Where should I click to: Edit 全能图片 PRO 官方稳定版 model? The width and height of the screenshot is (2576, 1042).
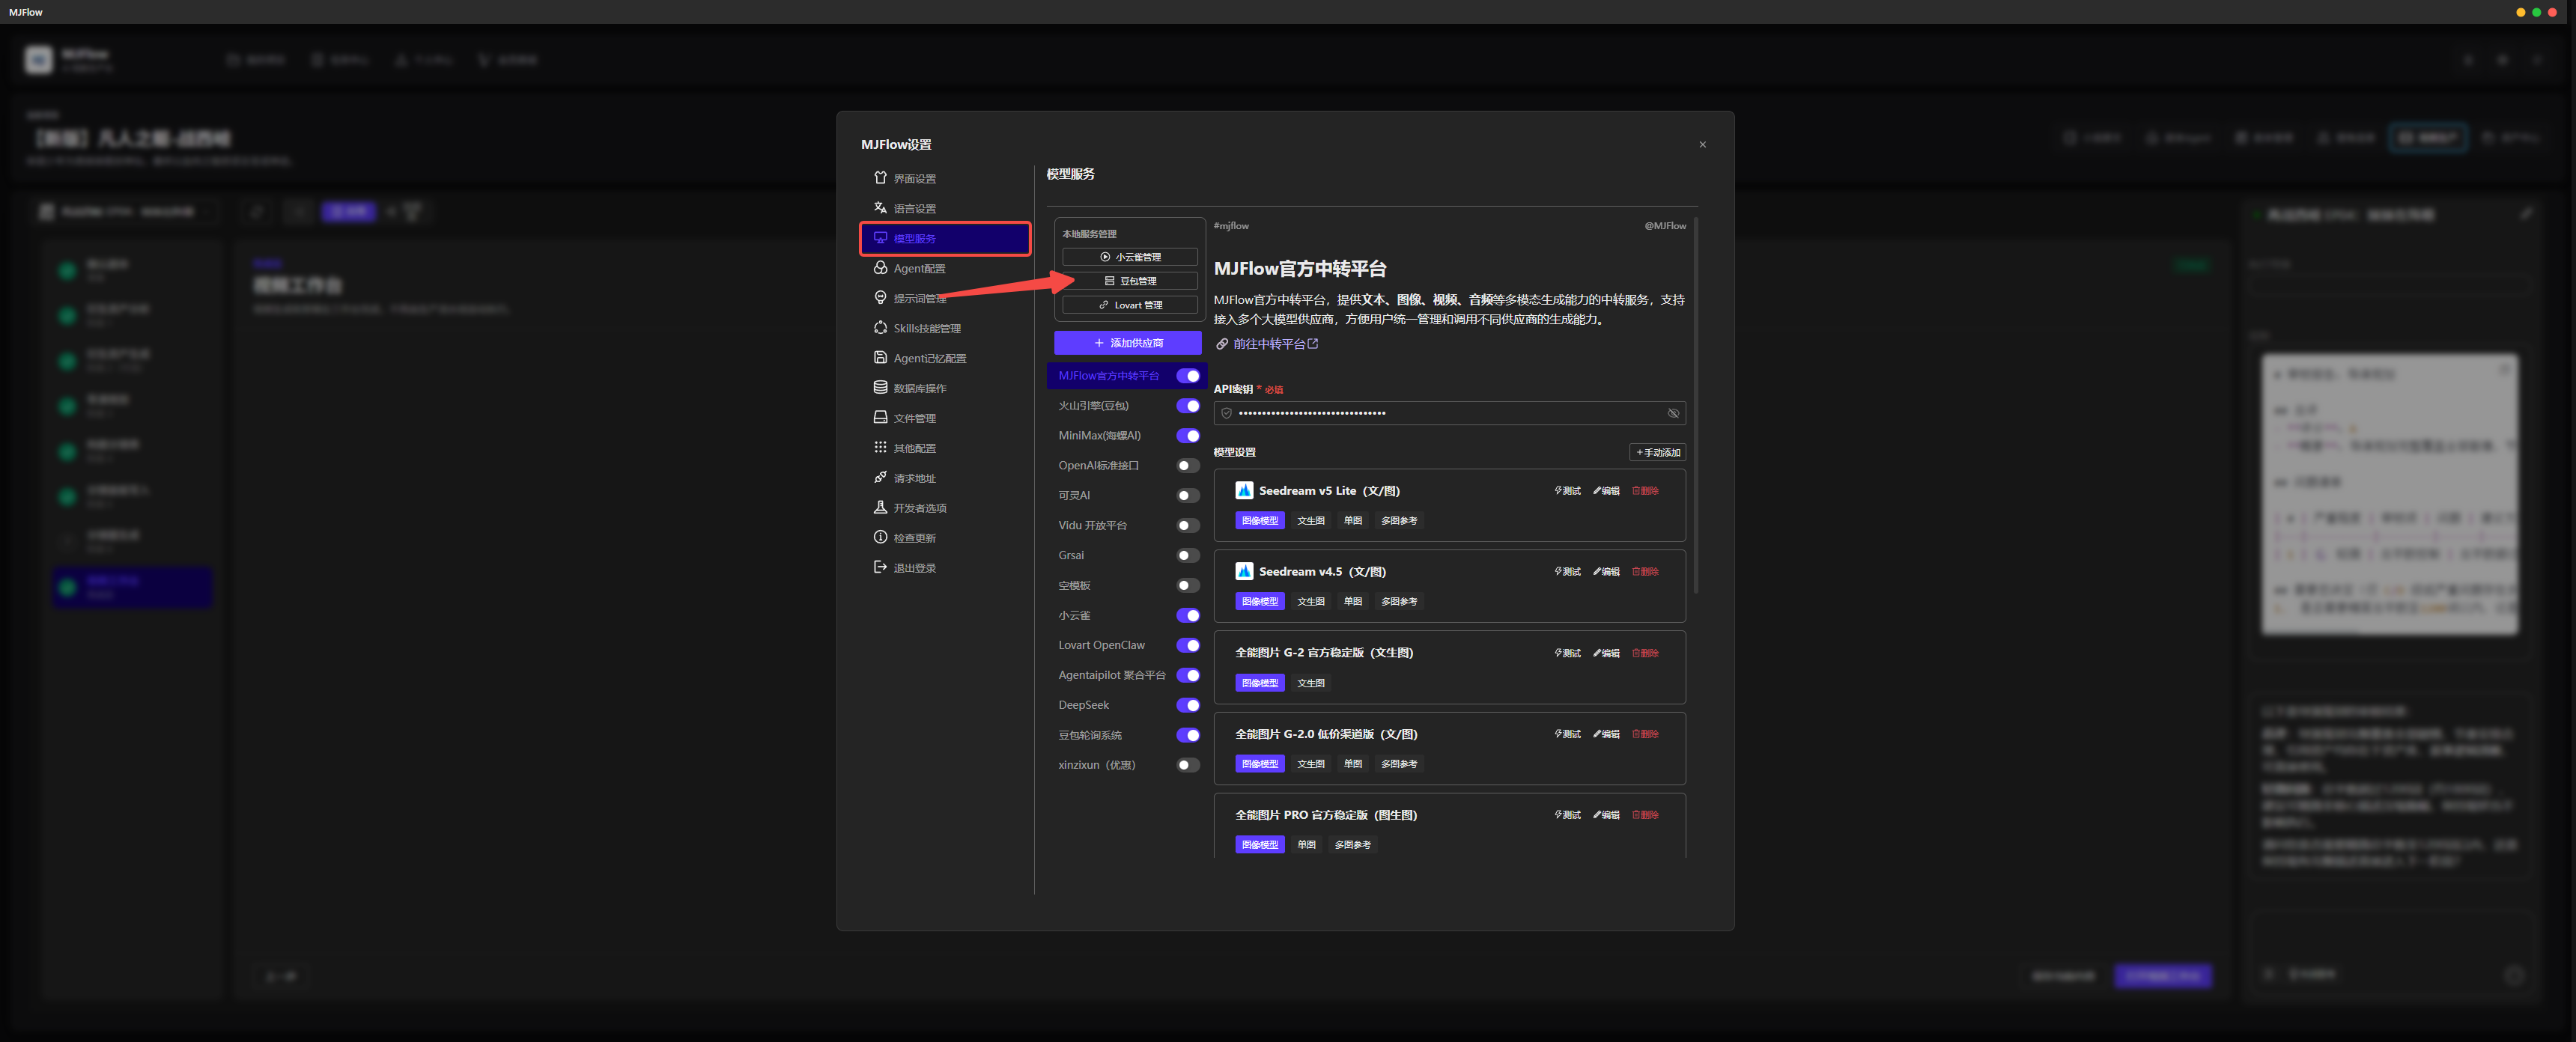1606,815
